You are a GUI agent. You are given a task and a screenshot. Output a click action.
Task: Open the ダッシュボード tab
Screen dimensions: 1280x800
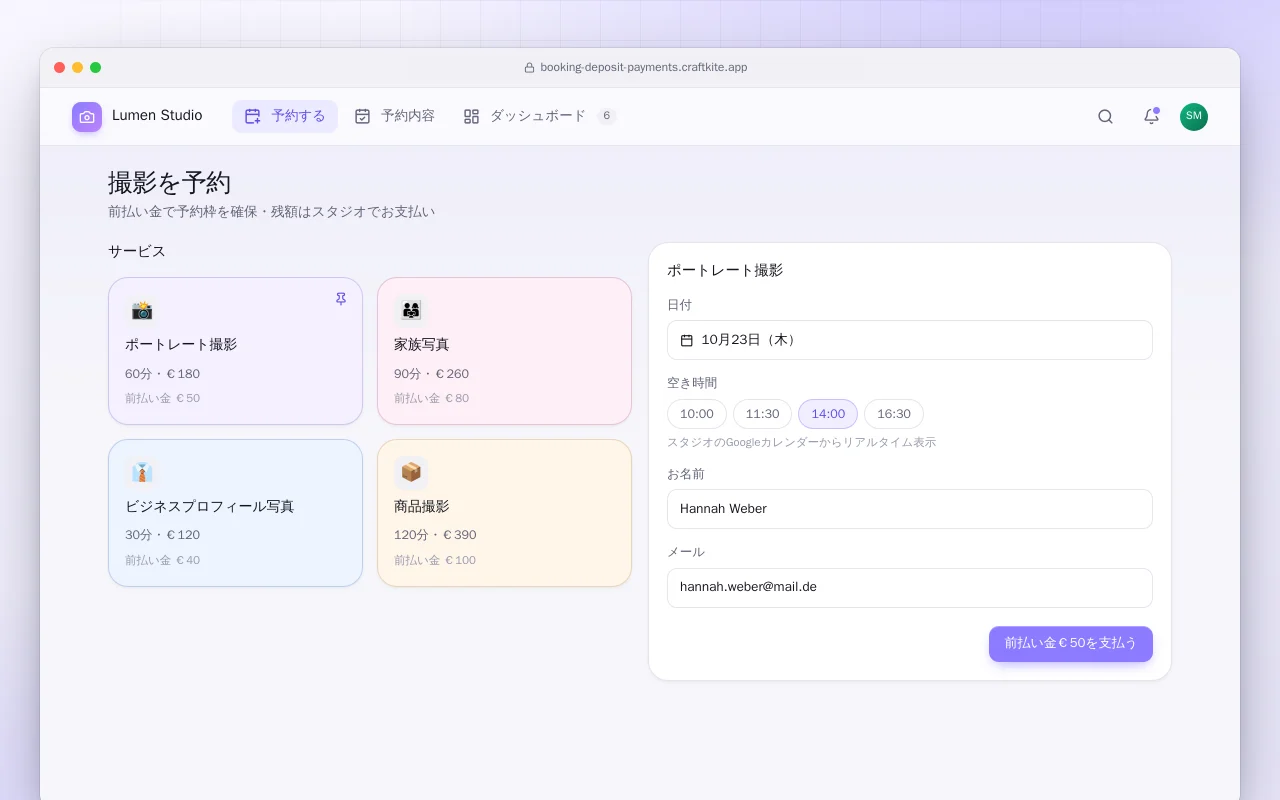click(540, 116)
